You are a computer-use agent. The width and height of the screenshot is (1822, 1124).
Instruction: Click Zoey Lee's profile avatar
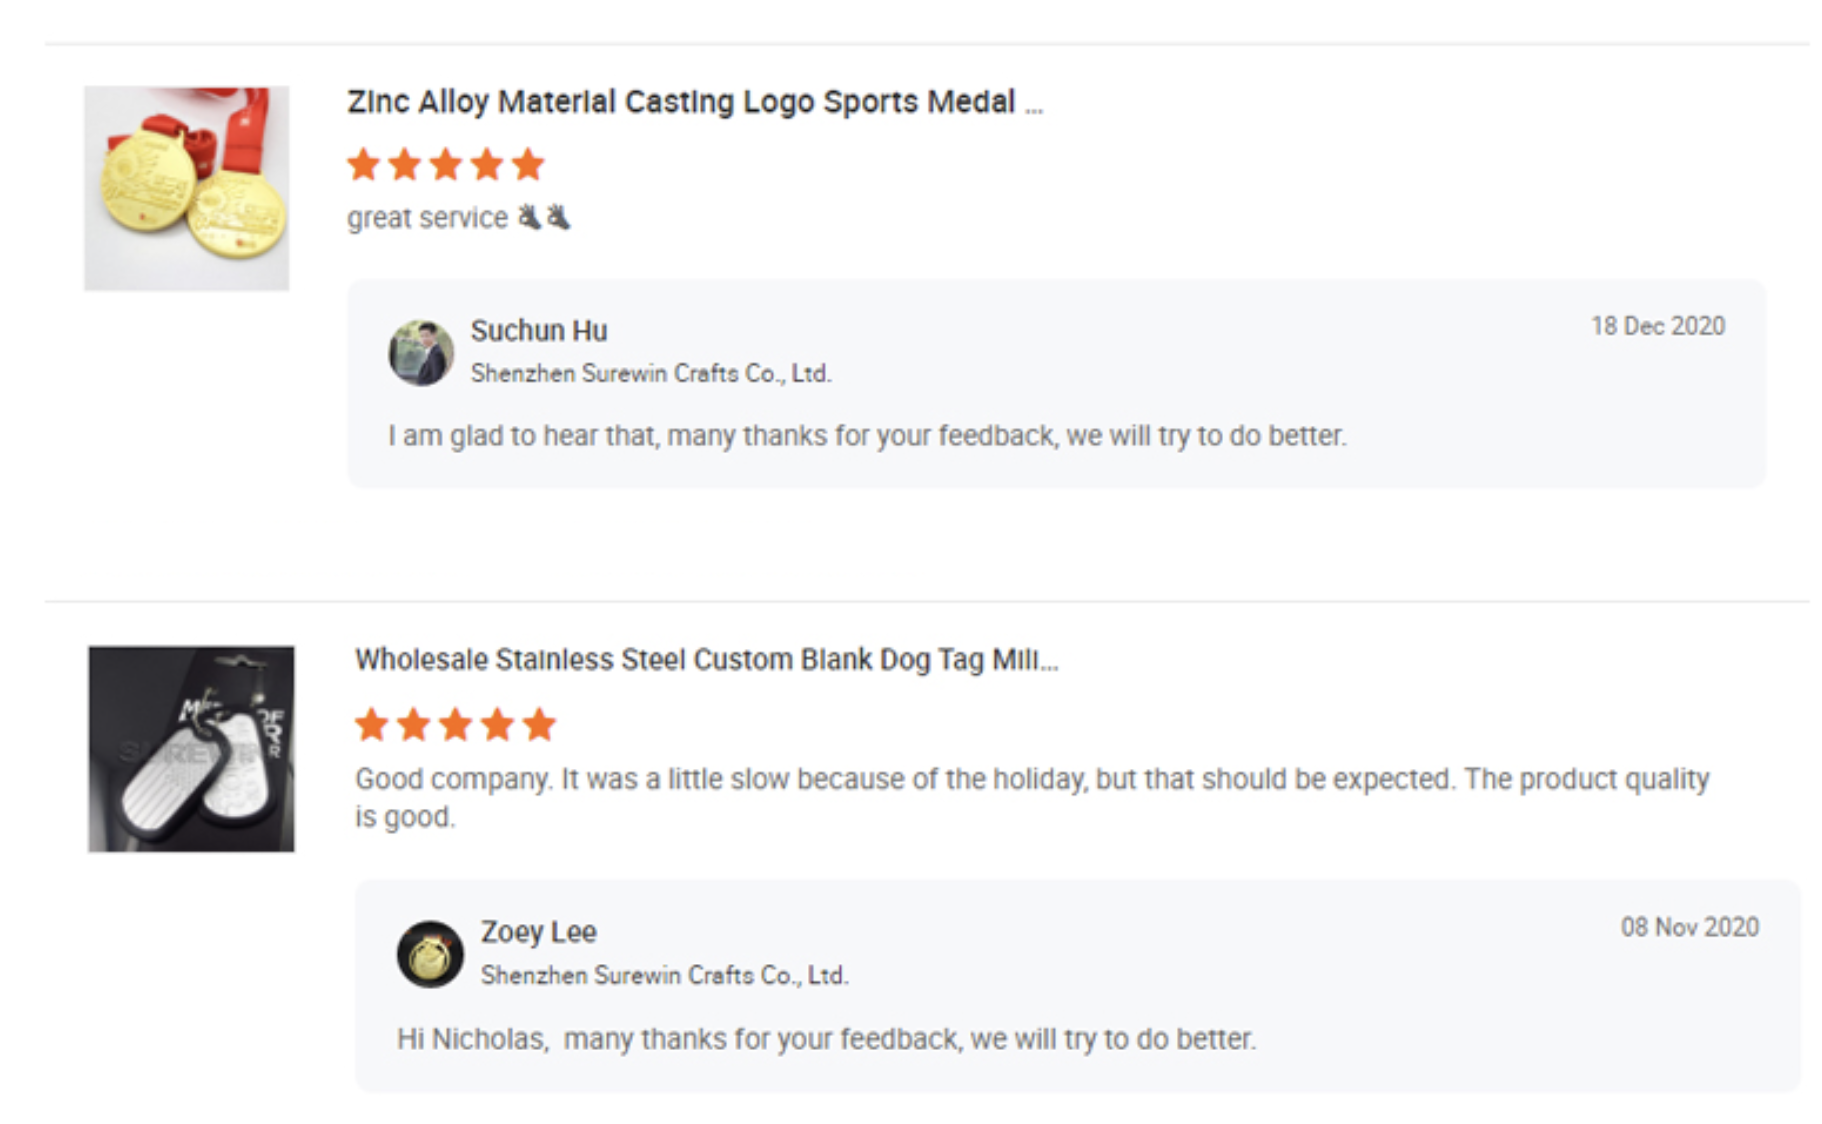pos(430,954)
